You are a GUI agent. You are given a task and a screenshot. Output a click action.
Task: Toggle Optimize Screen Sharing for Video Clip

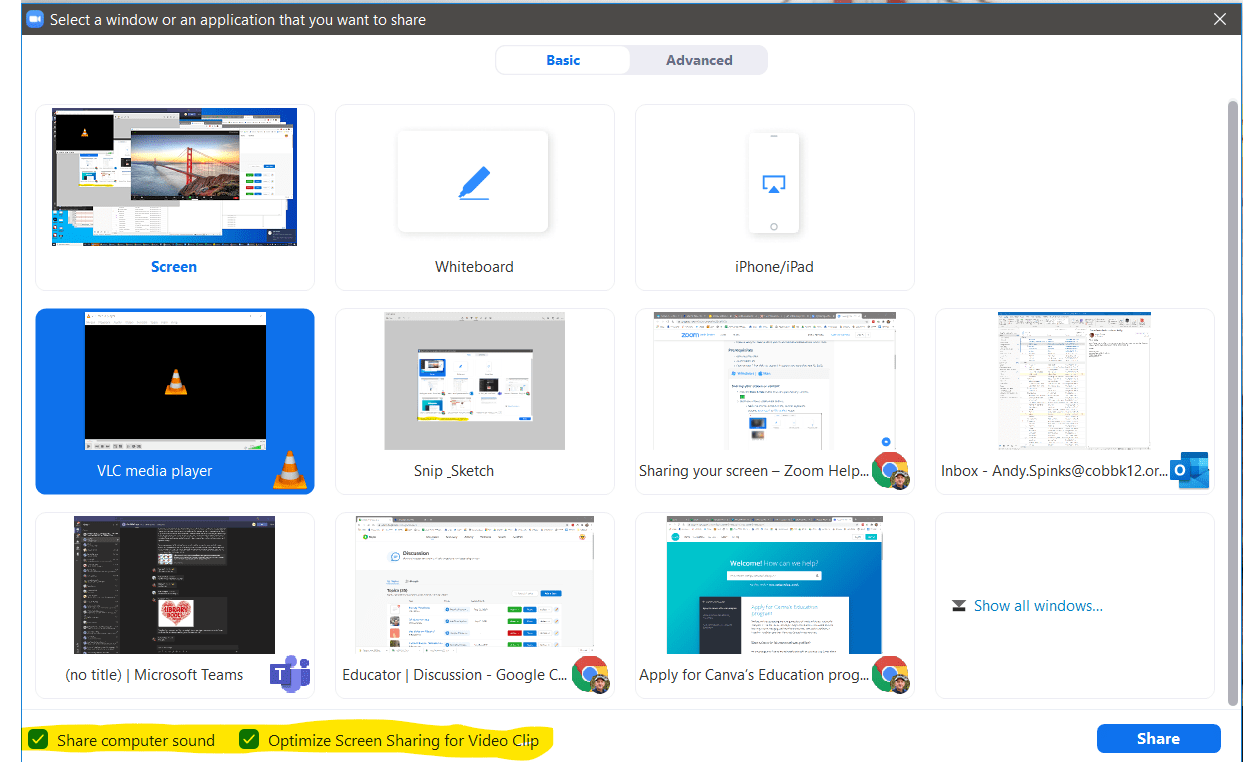(249, 740)
